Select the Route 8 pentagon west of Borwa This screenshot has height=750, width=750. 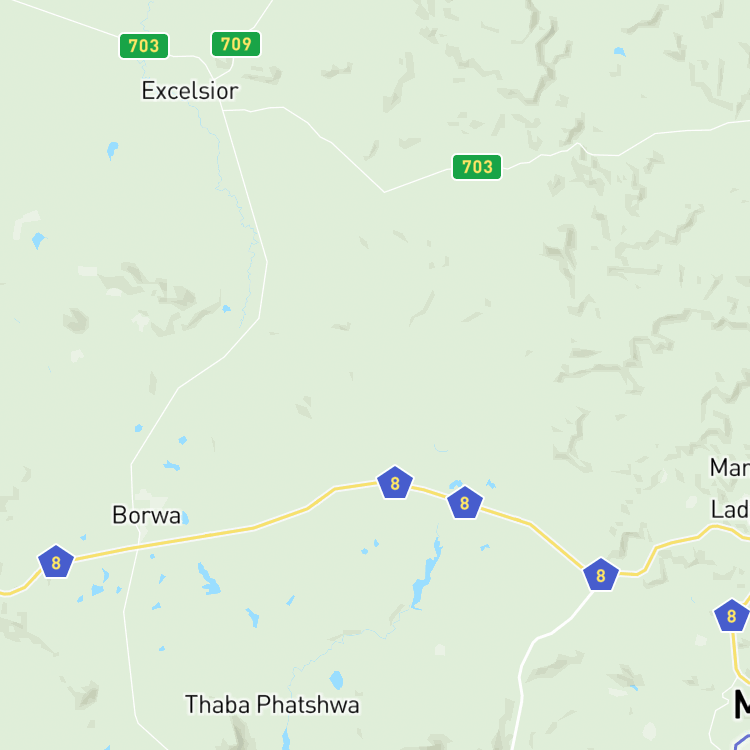coord(56,562)
